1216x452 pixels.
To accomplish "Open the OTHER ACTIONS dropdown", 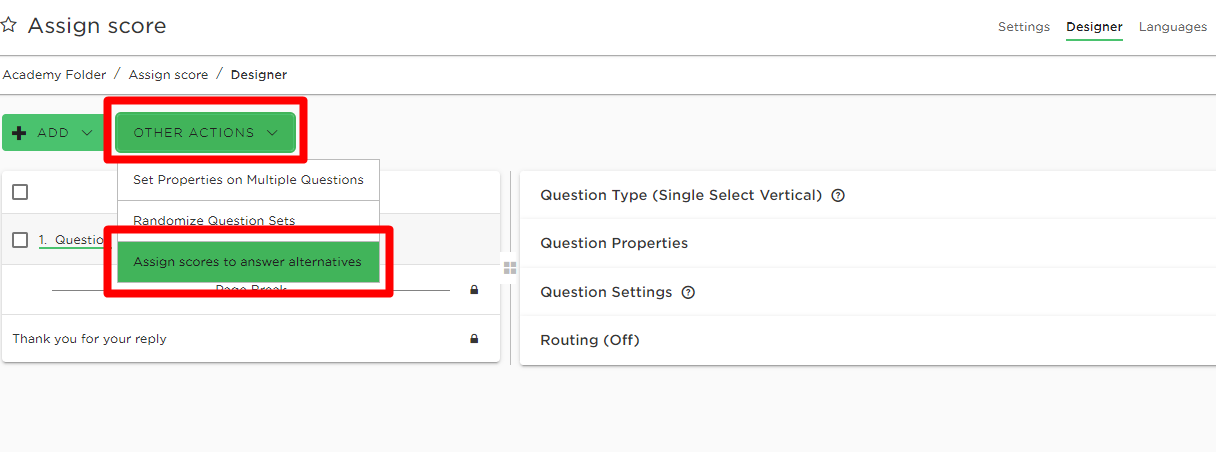I will click(205, 133).
